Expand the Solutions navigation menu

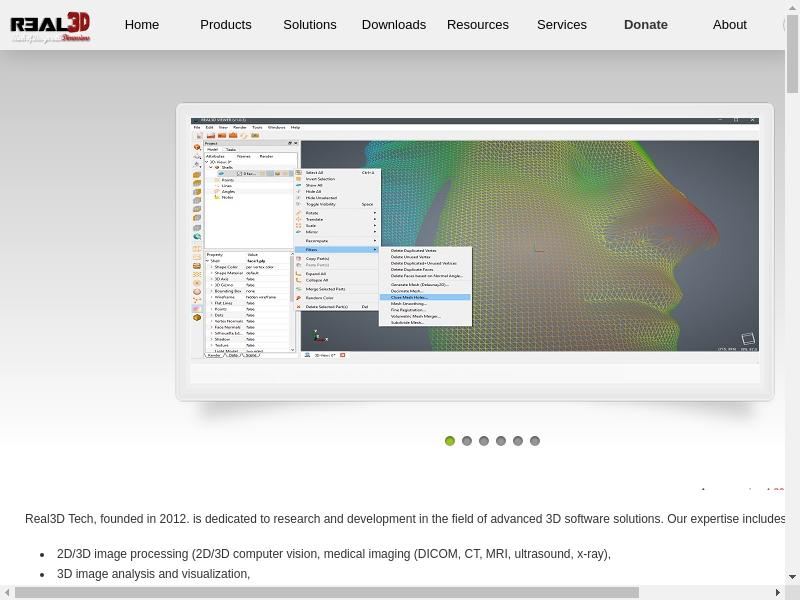point(310,25)
